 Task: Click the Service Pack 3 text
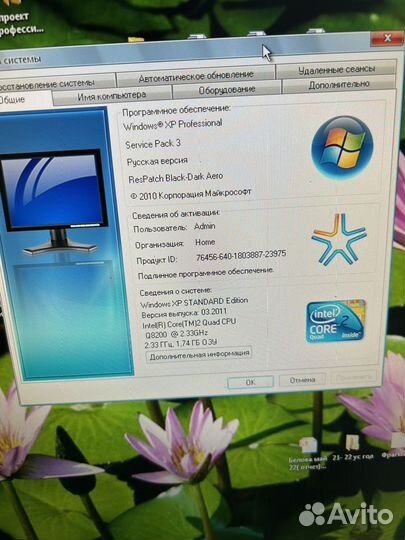click(153, 144)
